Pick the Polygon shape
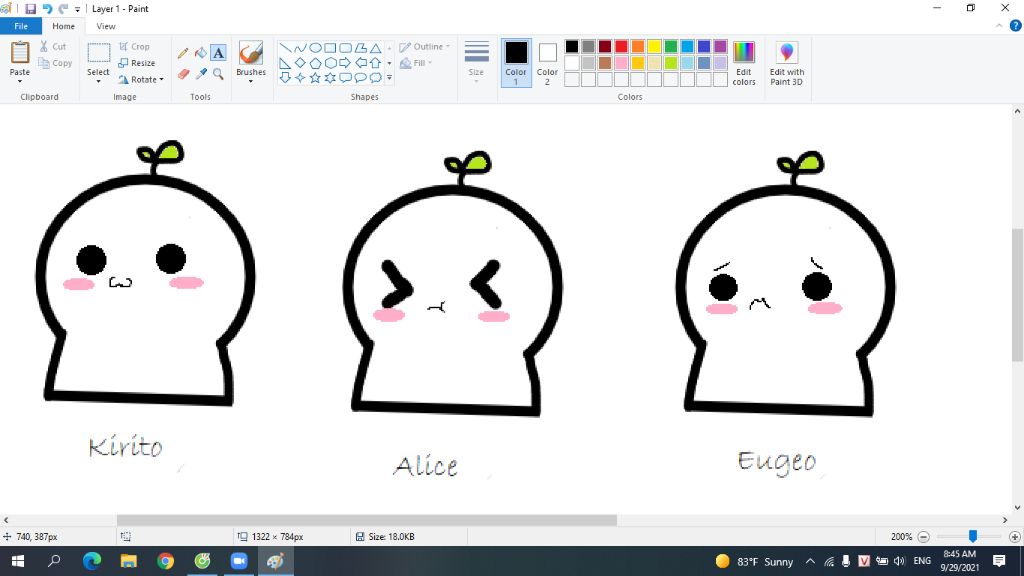The width and height of the screenshot is (1024, 576). tap(360, 48)
